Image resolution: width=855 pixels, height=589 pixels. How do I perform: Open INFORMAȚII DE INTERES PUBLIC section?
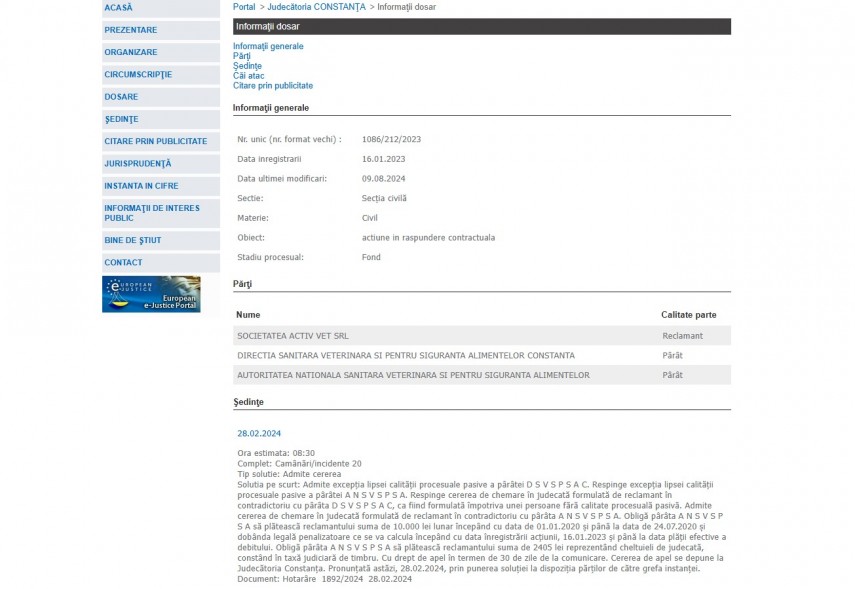[x=151, y=213]
